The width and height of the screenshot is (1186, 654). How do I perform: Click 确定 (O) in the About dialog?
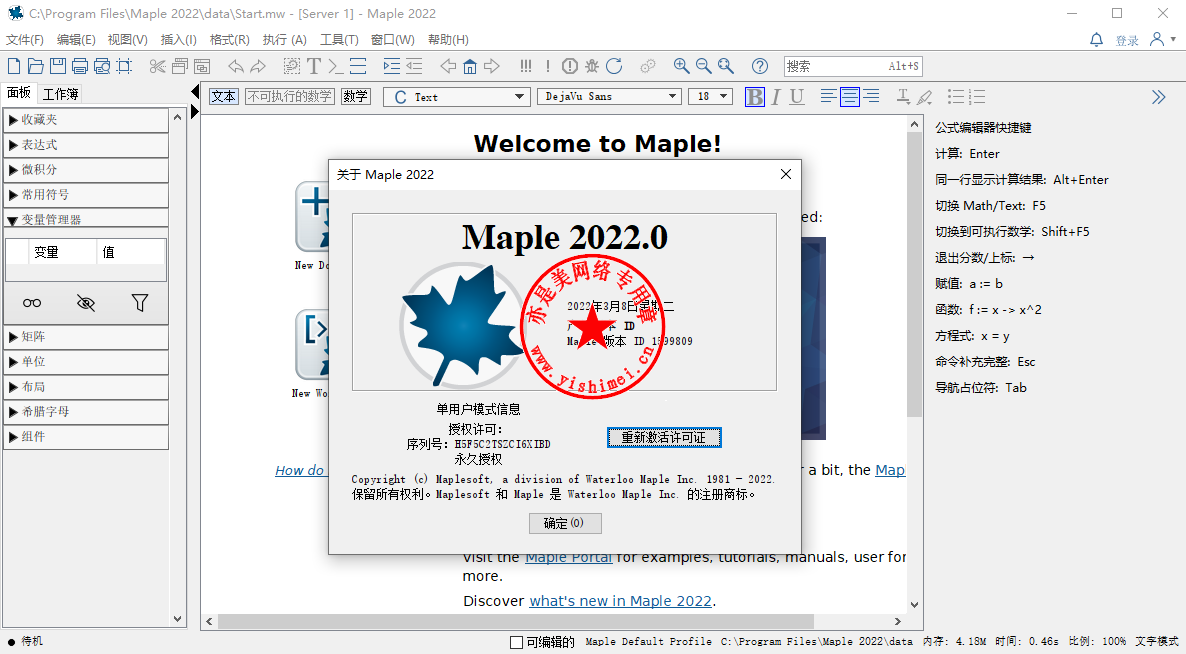tap(565, 523)
